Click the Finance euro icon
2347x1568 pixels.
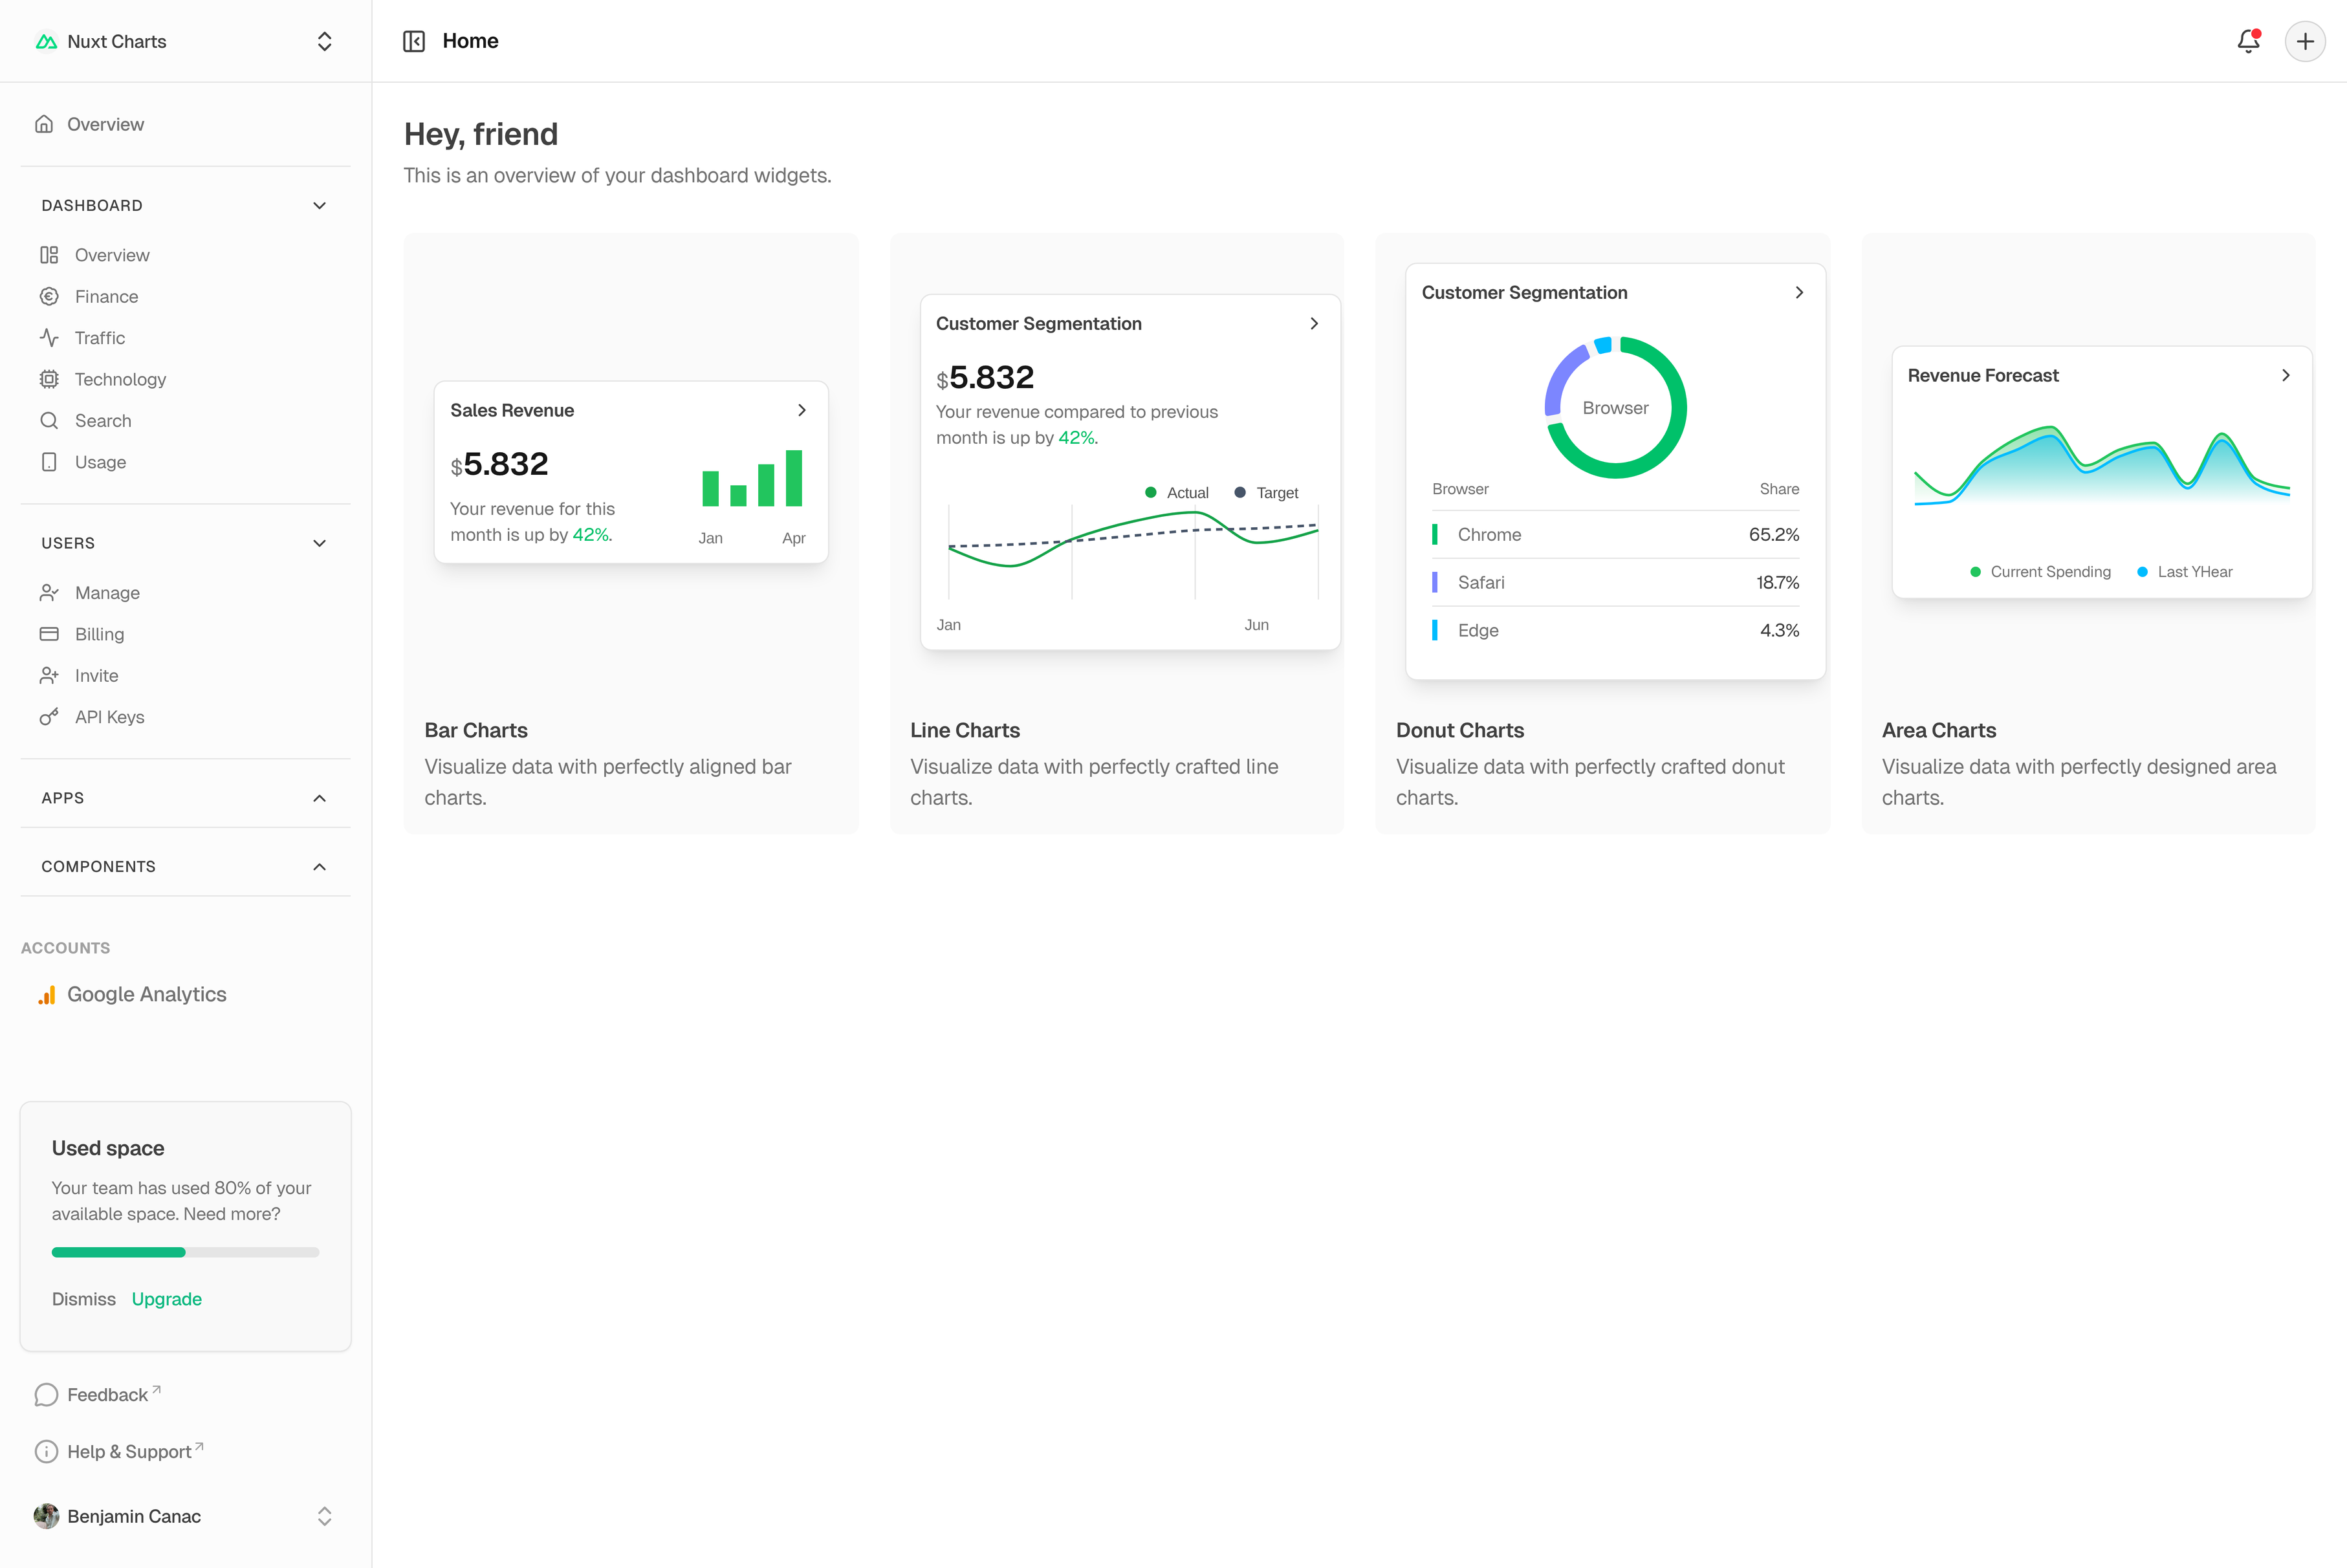49,296
